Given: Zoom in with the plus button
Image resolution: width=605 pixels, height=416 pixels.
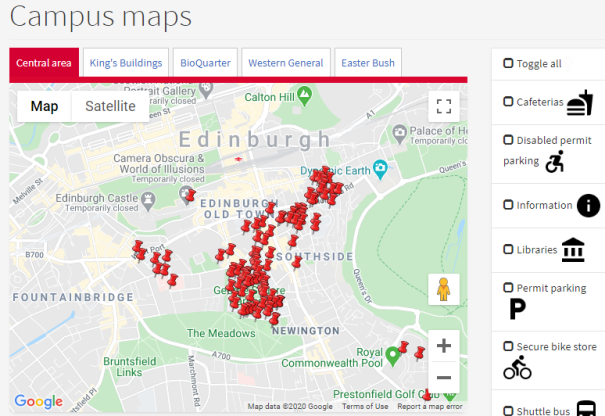Looking at the screenshot, I should tap(444, 345).
